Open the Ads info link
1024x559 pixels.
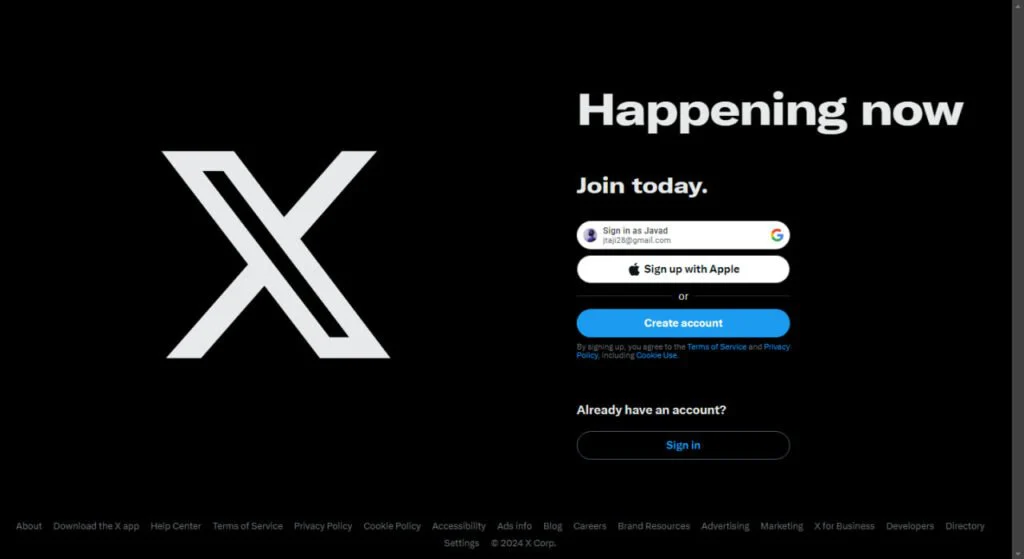tap(514, 526)
